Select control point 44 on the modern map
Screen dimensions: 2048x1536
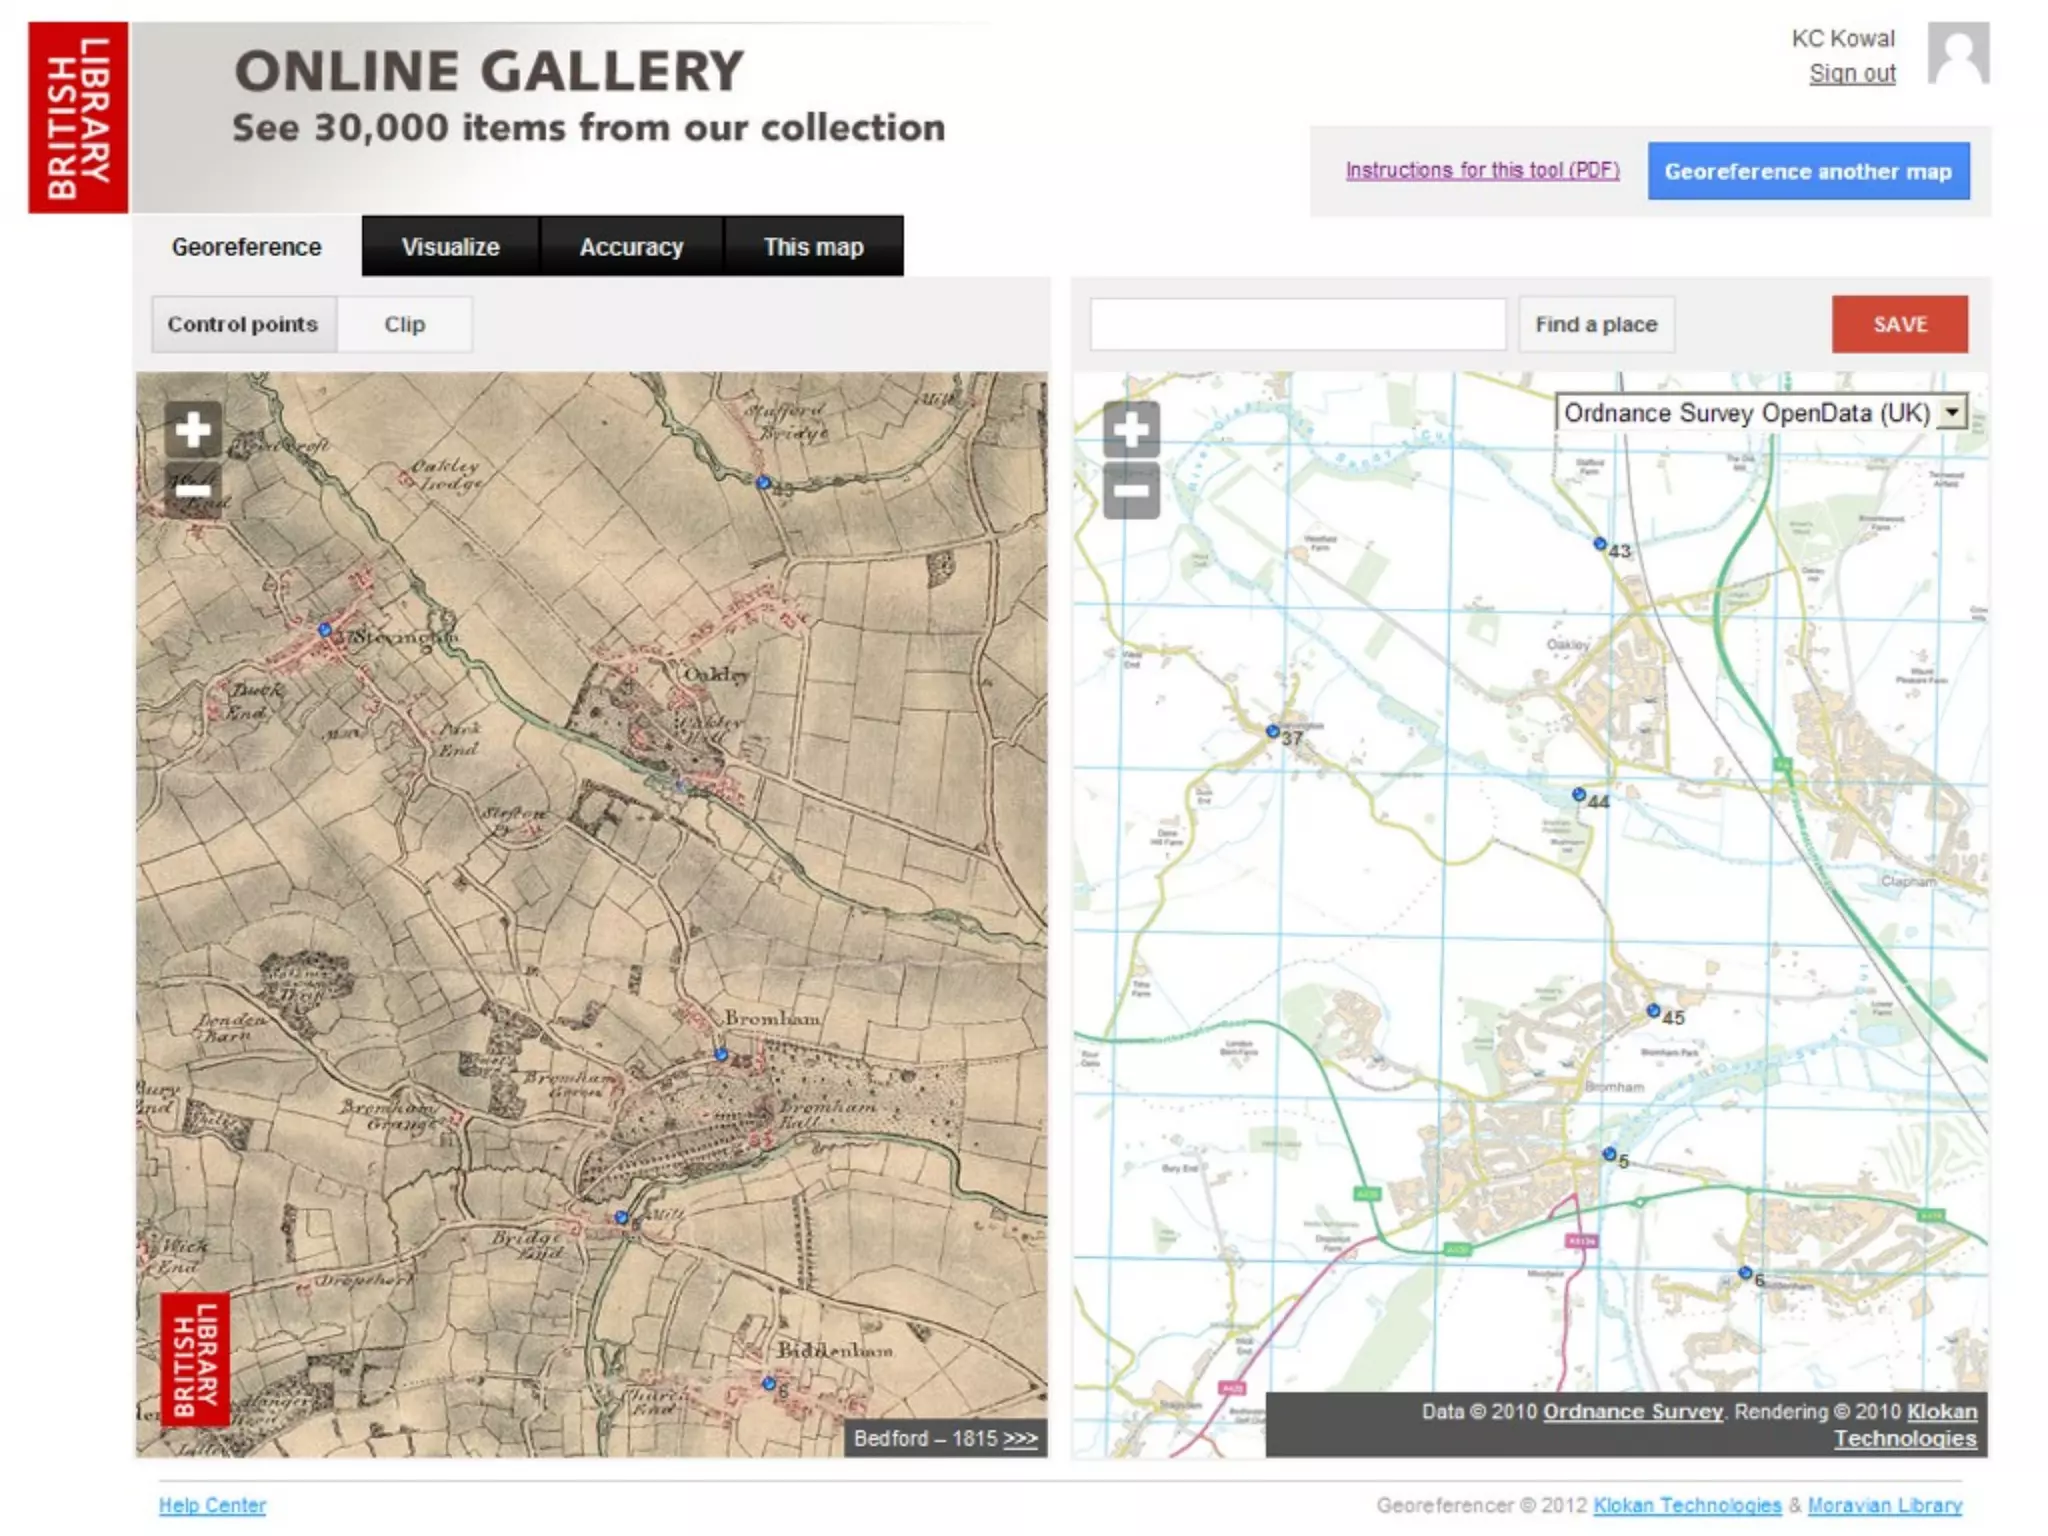pyautogui.click(x=1579, y=795)
